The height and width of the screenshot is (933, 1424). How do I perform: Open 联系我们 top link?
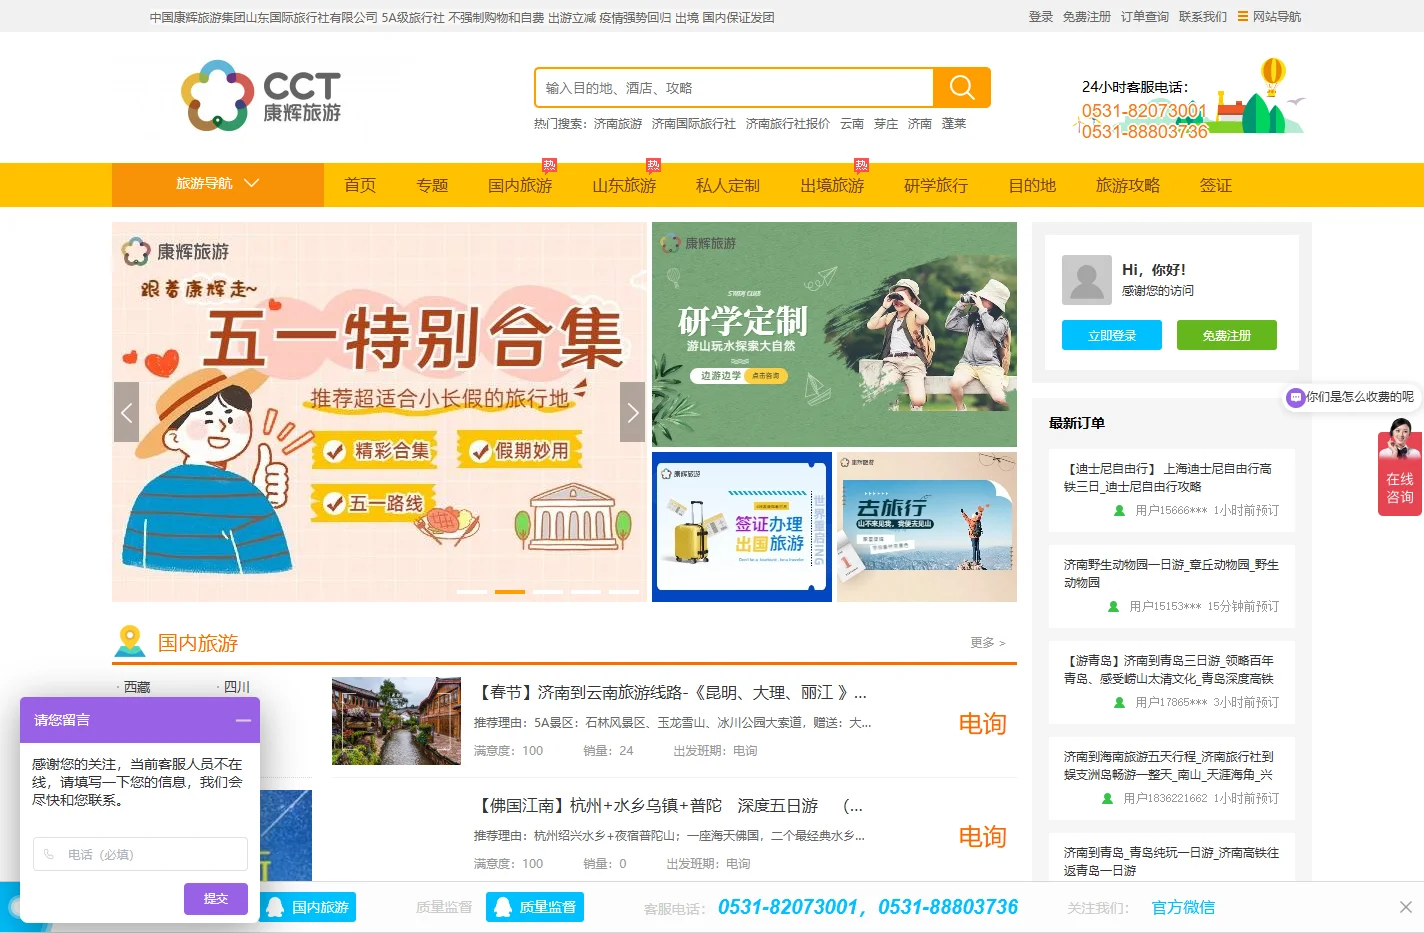point(1203,16)
